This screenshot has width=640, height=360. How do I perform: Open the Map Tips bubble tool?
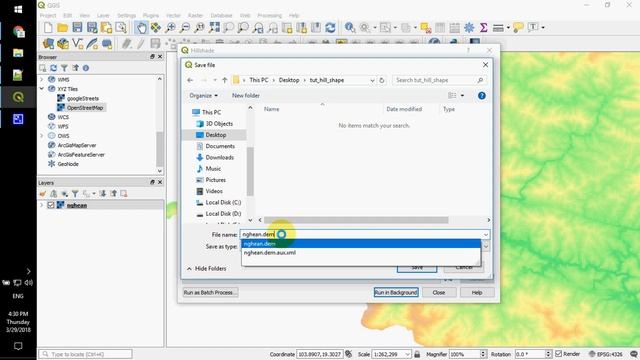[x=518, y=27]
